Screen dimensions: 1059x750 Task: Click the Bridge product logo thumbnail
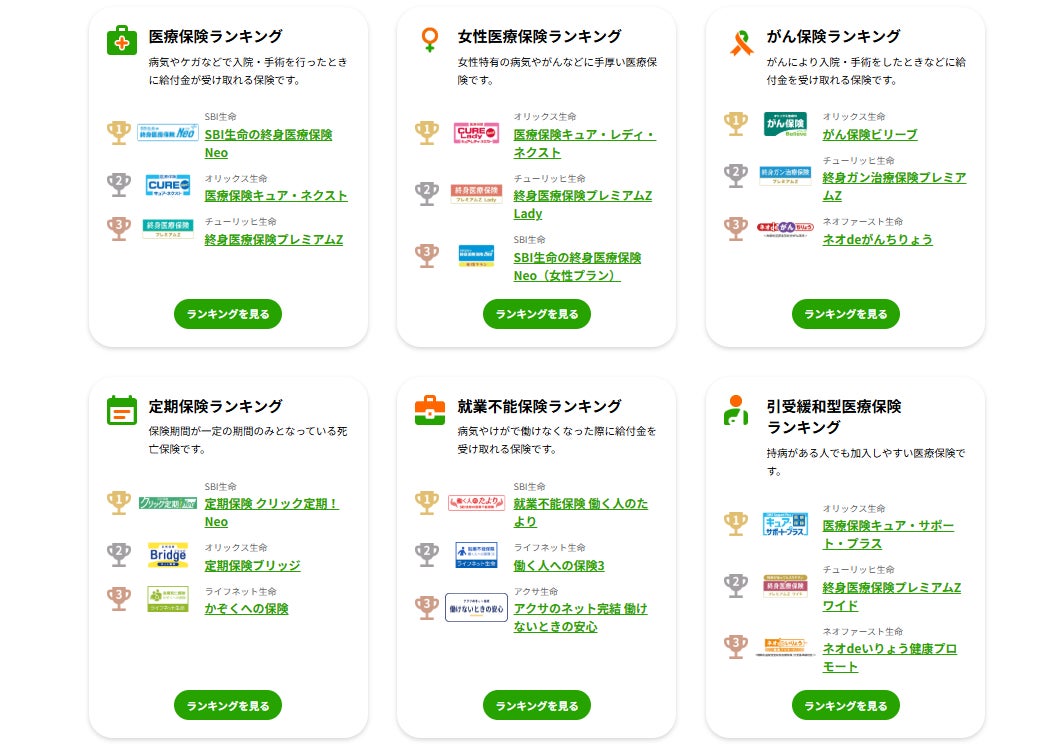168,553
